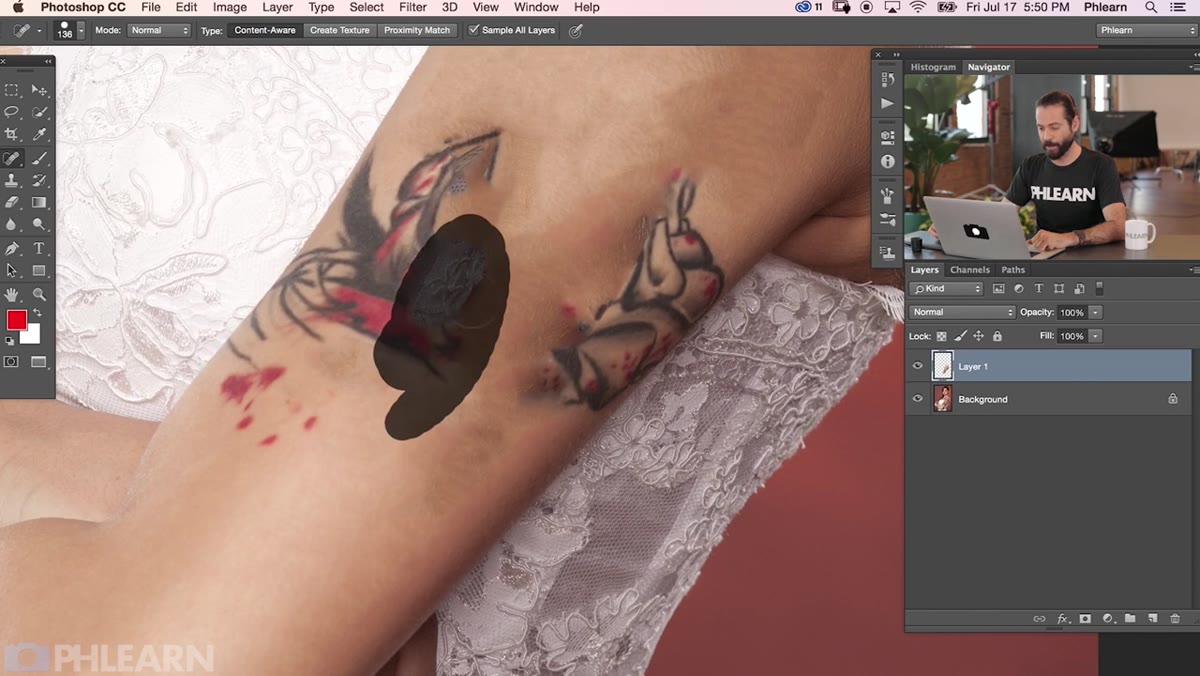Create new fill or adjustment layer
This screenshot has width=1200, height=676.
point(1108,619)
